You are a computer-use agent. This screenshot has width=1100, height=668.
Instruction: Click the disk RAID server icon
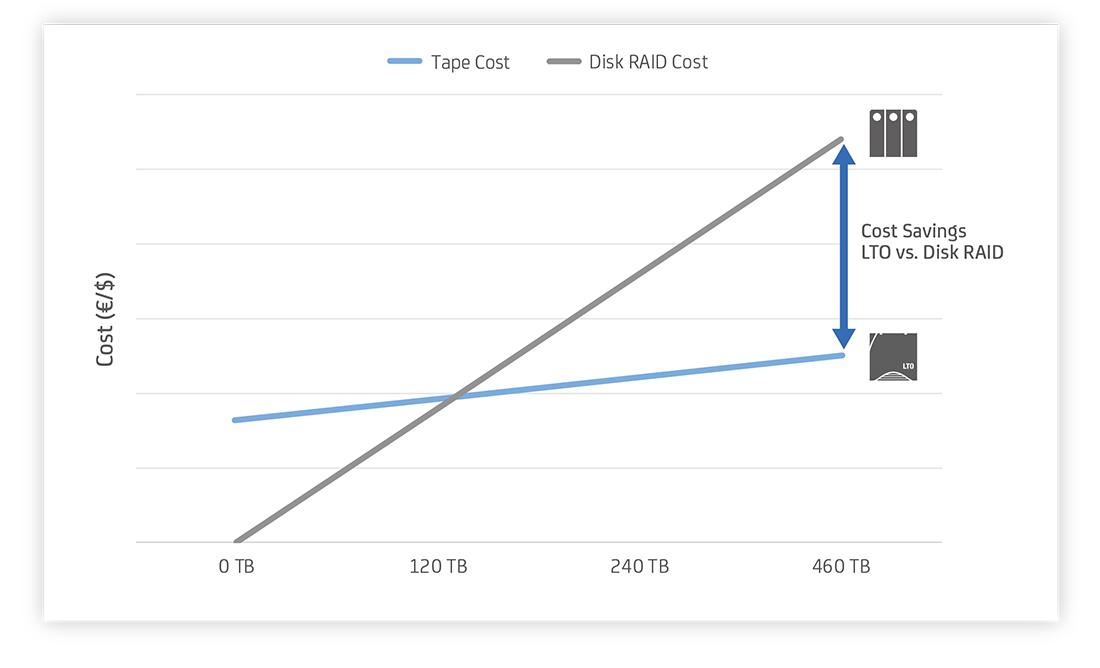pos(893,133)
